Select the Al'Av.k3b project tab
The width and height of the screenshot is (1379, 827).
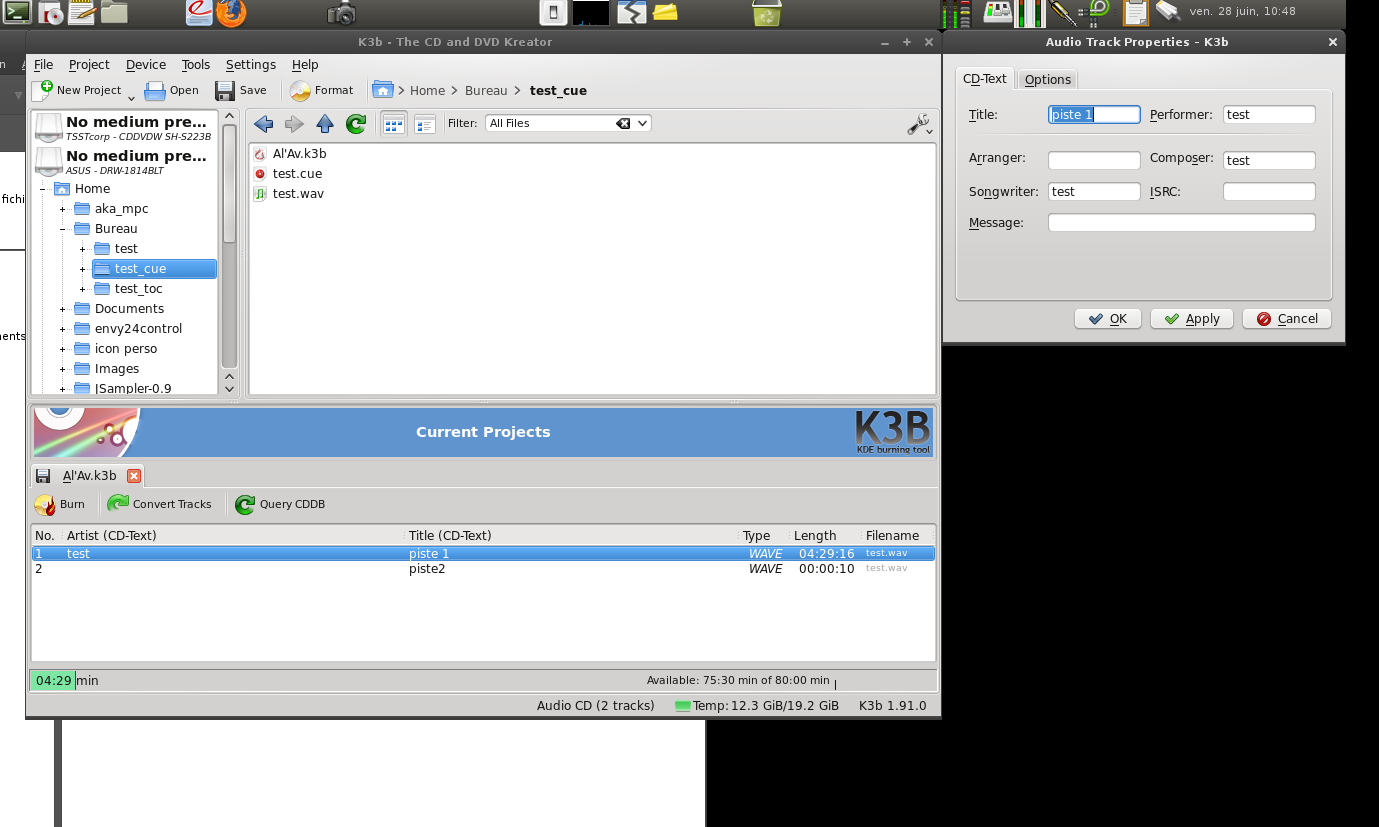pyautogui.click(x=88, y=476)
